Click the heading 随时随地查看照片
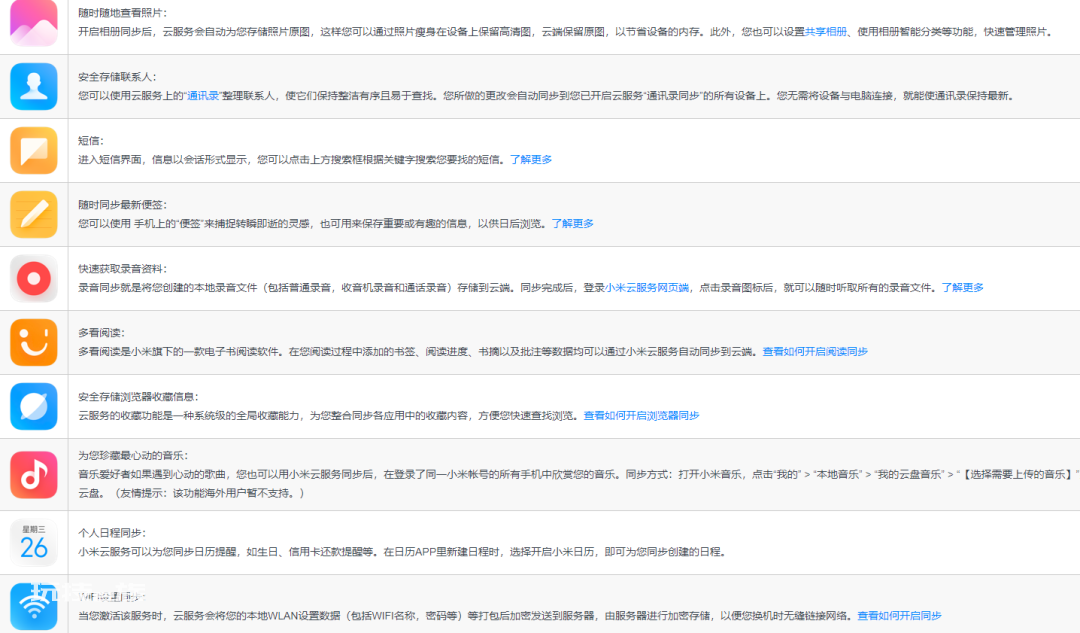Viewport: 1080px width, 633px height. coord(123,13)
